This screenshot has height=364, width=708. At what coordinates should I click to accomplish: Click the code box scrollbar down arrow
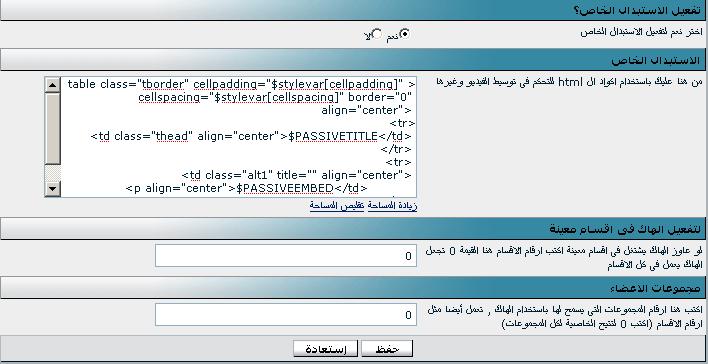pos(53,189)
